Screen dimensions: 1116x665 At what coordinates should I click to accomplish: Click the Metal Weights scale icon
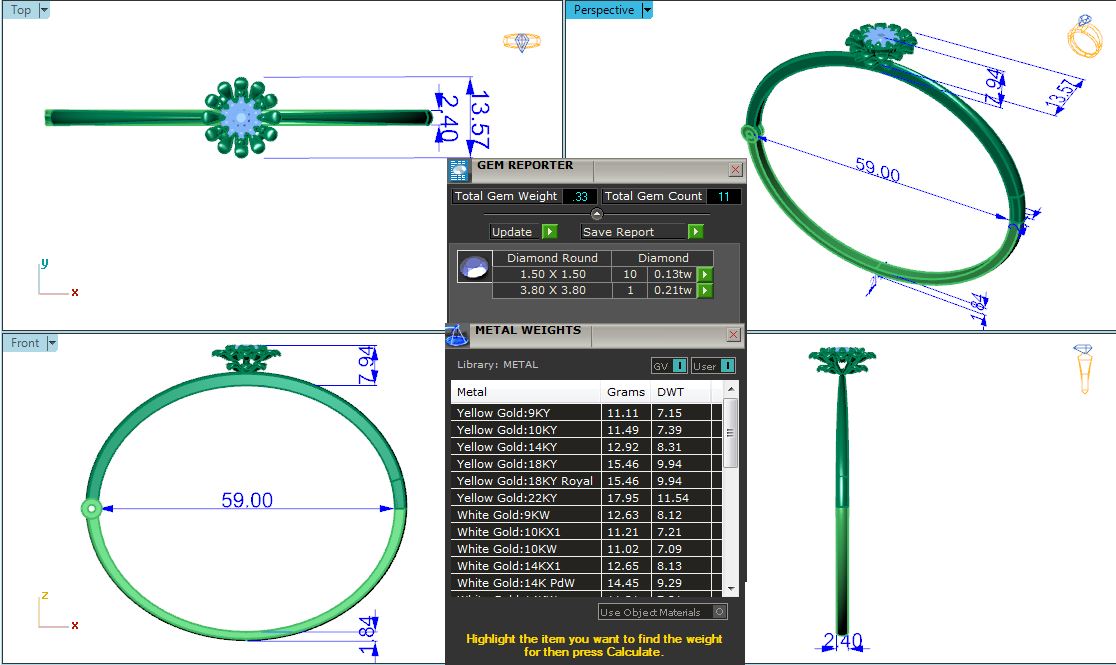[x=457, y=334]
